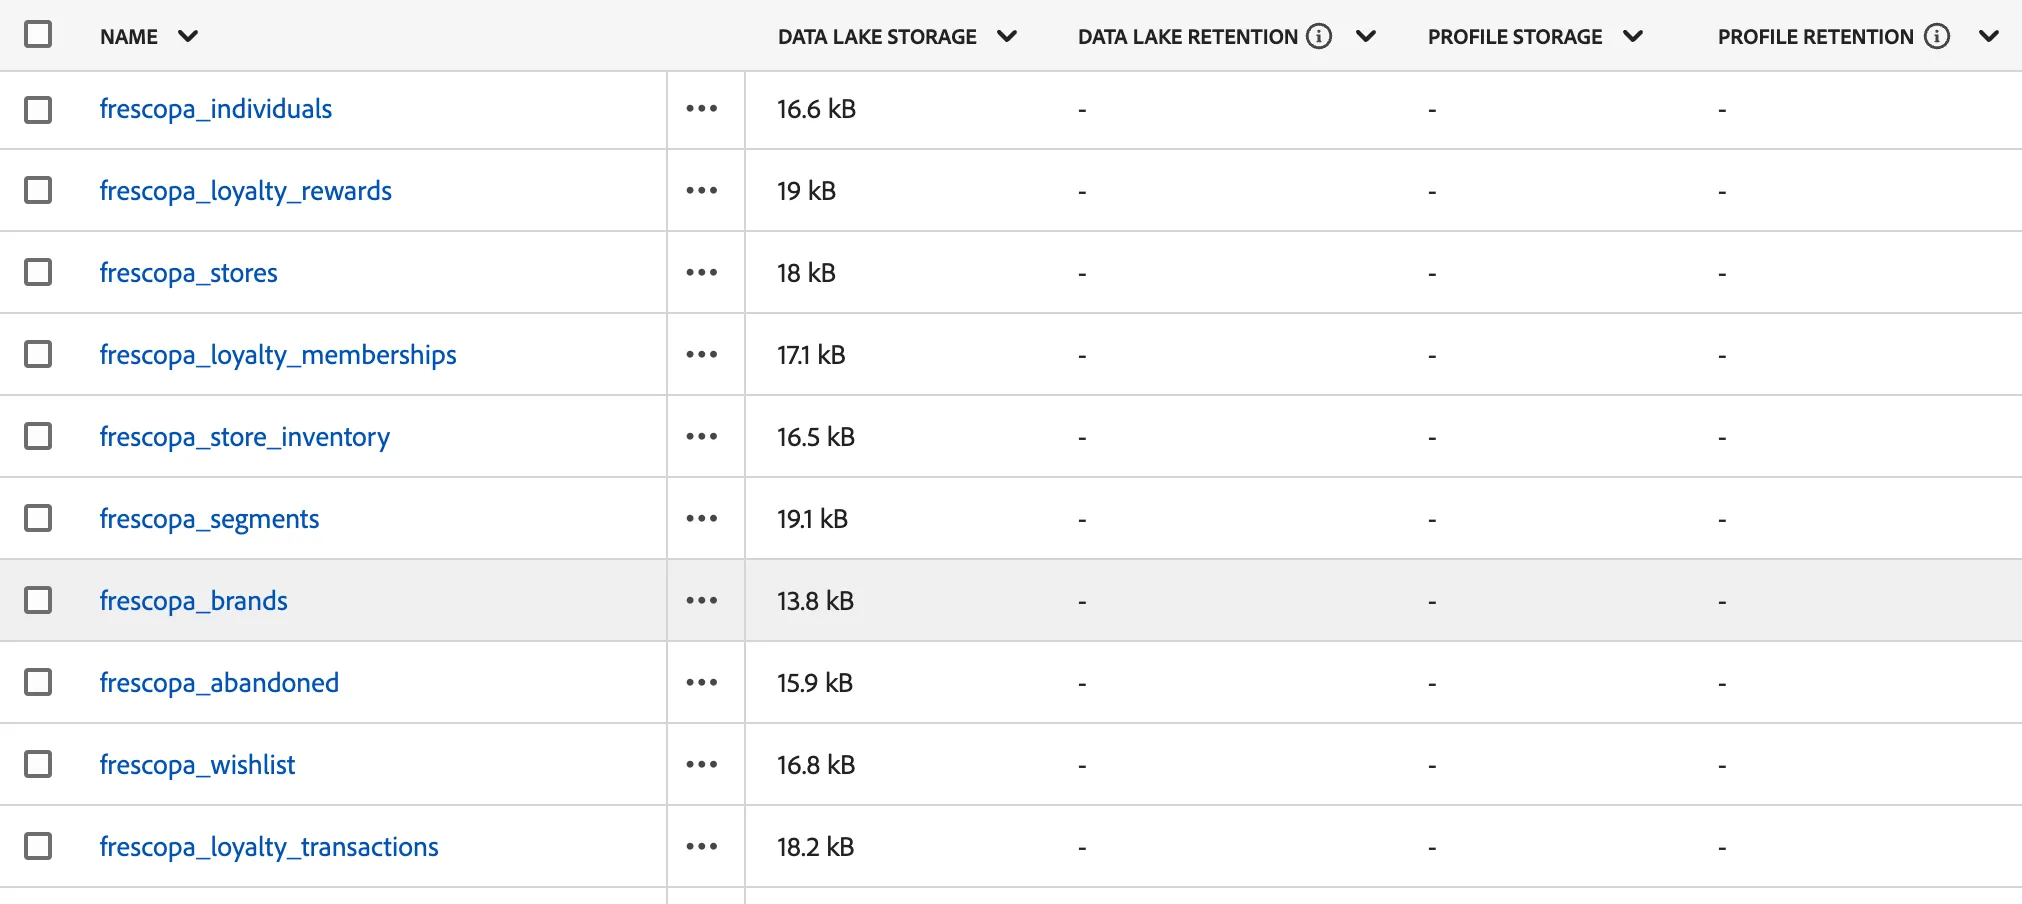This screenshot has height=904, width=2022.
Task: Open Profile Storage column chevron
Action: (x=1633, y=37)
